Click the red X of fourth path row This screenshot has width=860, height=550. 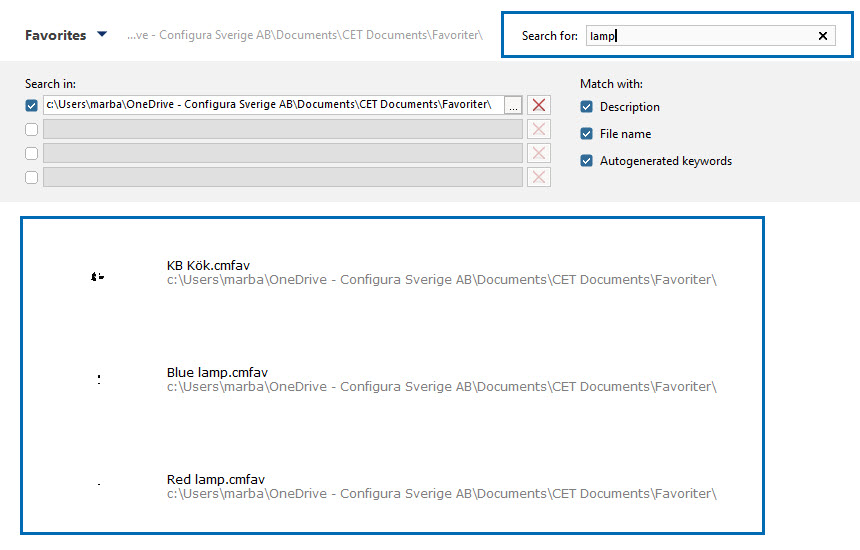pos(539,177)
